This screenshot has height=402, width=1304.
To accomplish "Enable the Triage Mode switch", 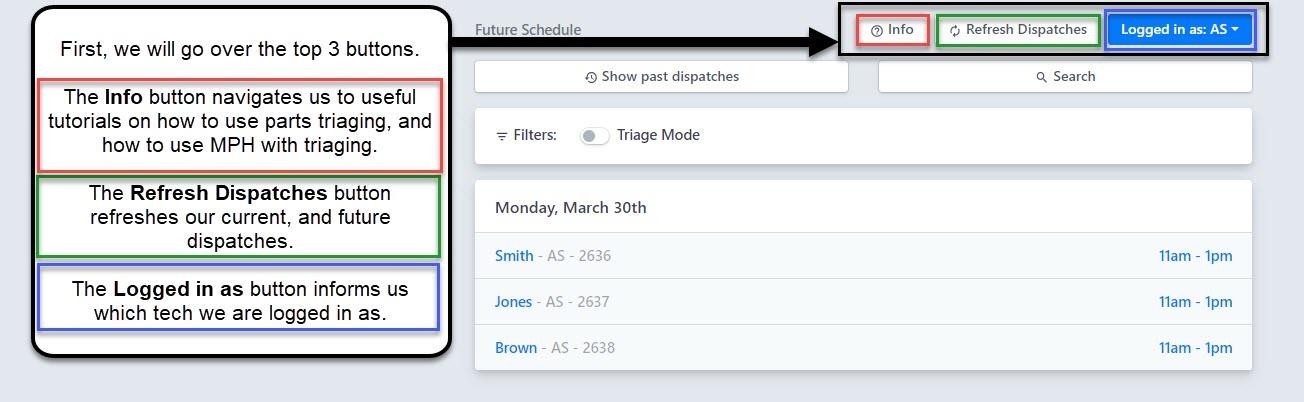I will (594, 136).
